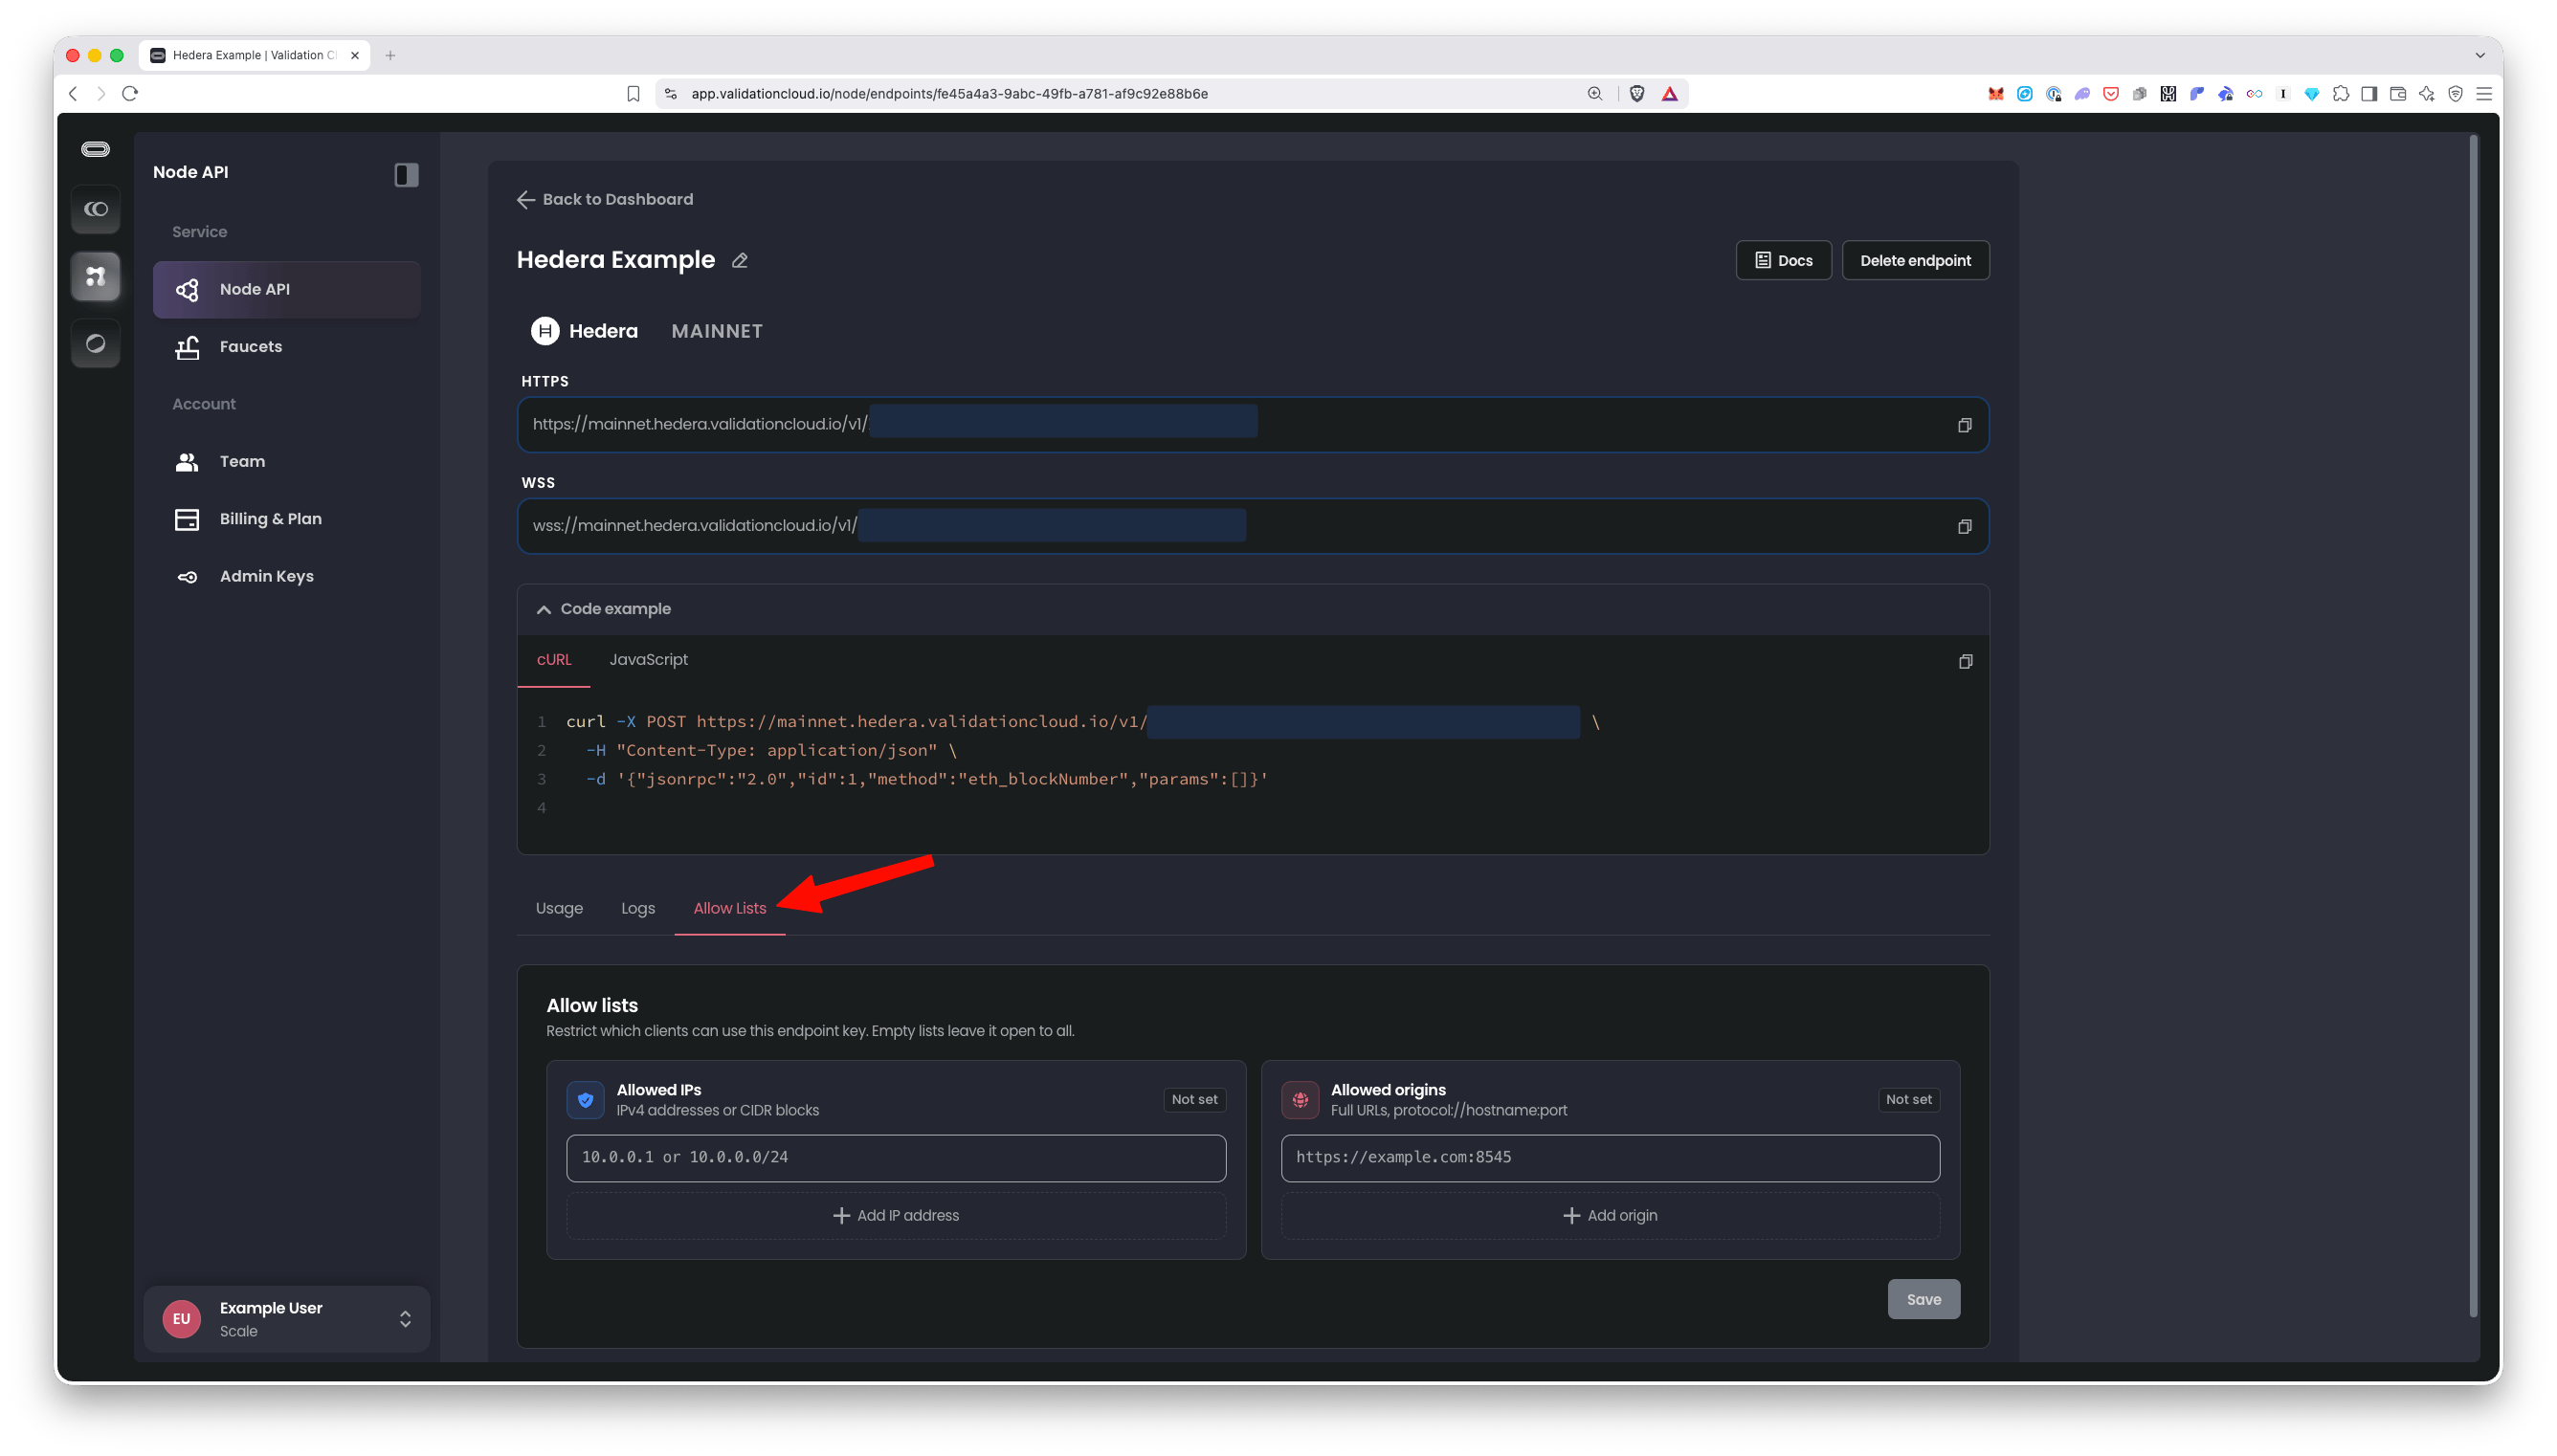Image resolution: width=2557 pixels, height=1456 pixels.
Task: Click Add IP address
Action: pyautogui.click(x=896, y=1215)
